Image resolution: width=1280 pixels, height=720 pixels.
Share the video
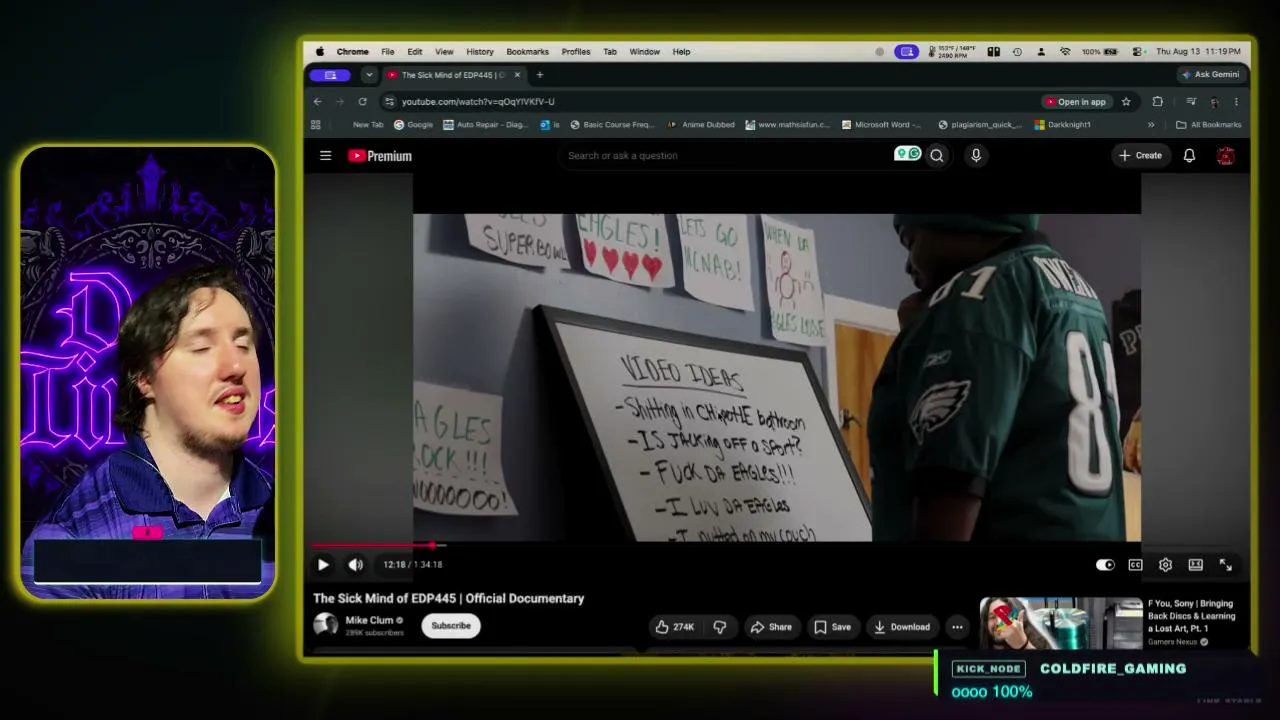coord(771,627)
